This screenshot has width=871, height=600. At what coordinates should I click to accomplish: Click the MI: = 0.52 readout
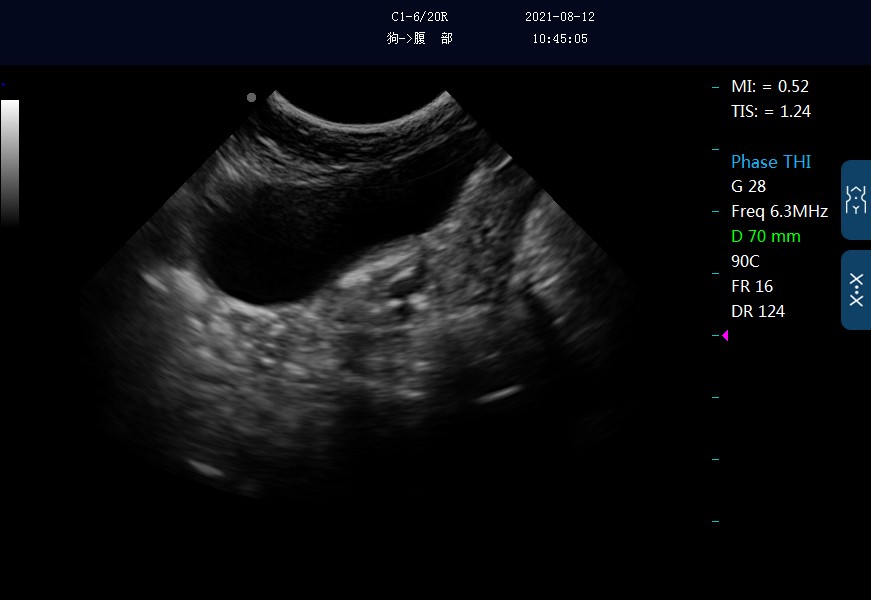pos(770,86)
